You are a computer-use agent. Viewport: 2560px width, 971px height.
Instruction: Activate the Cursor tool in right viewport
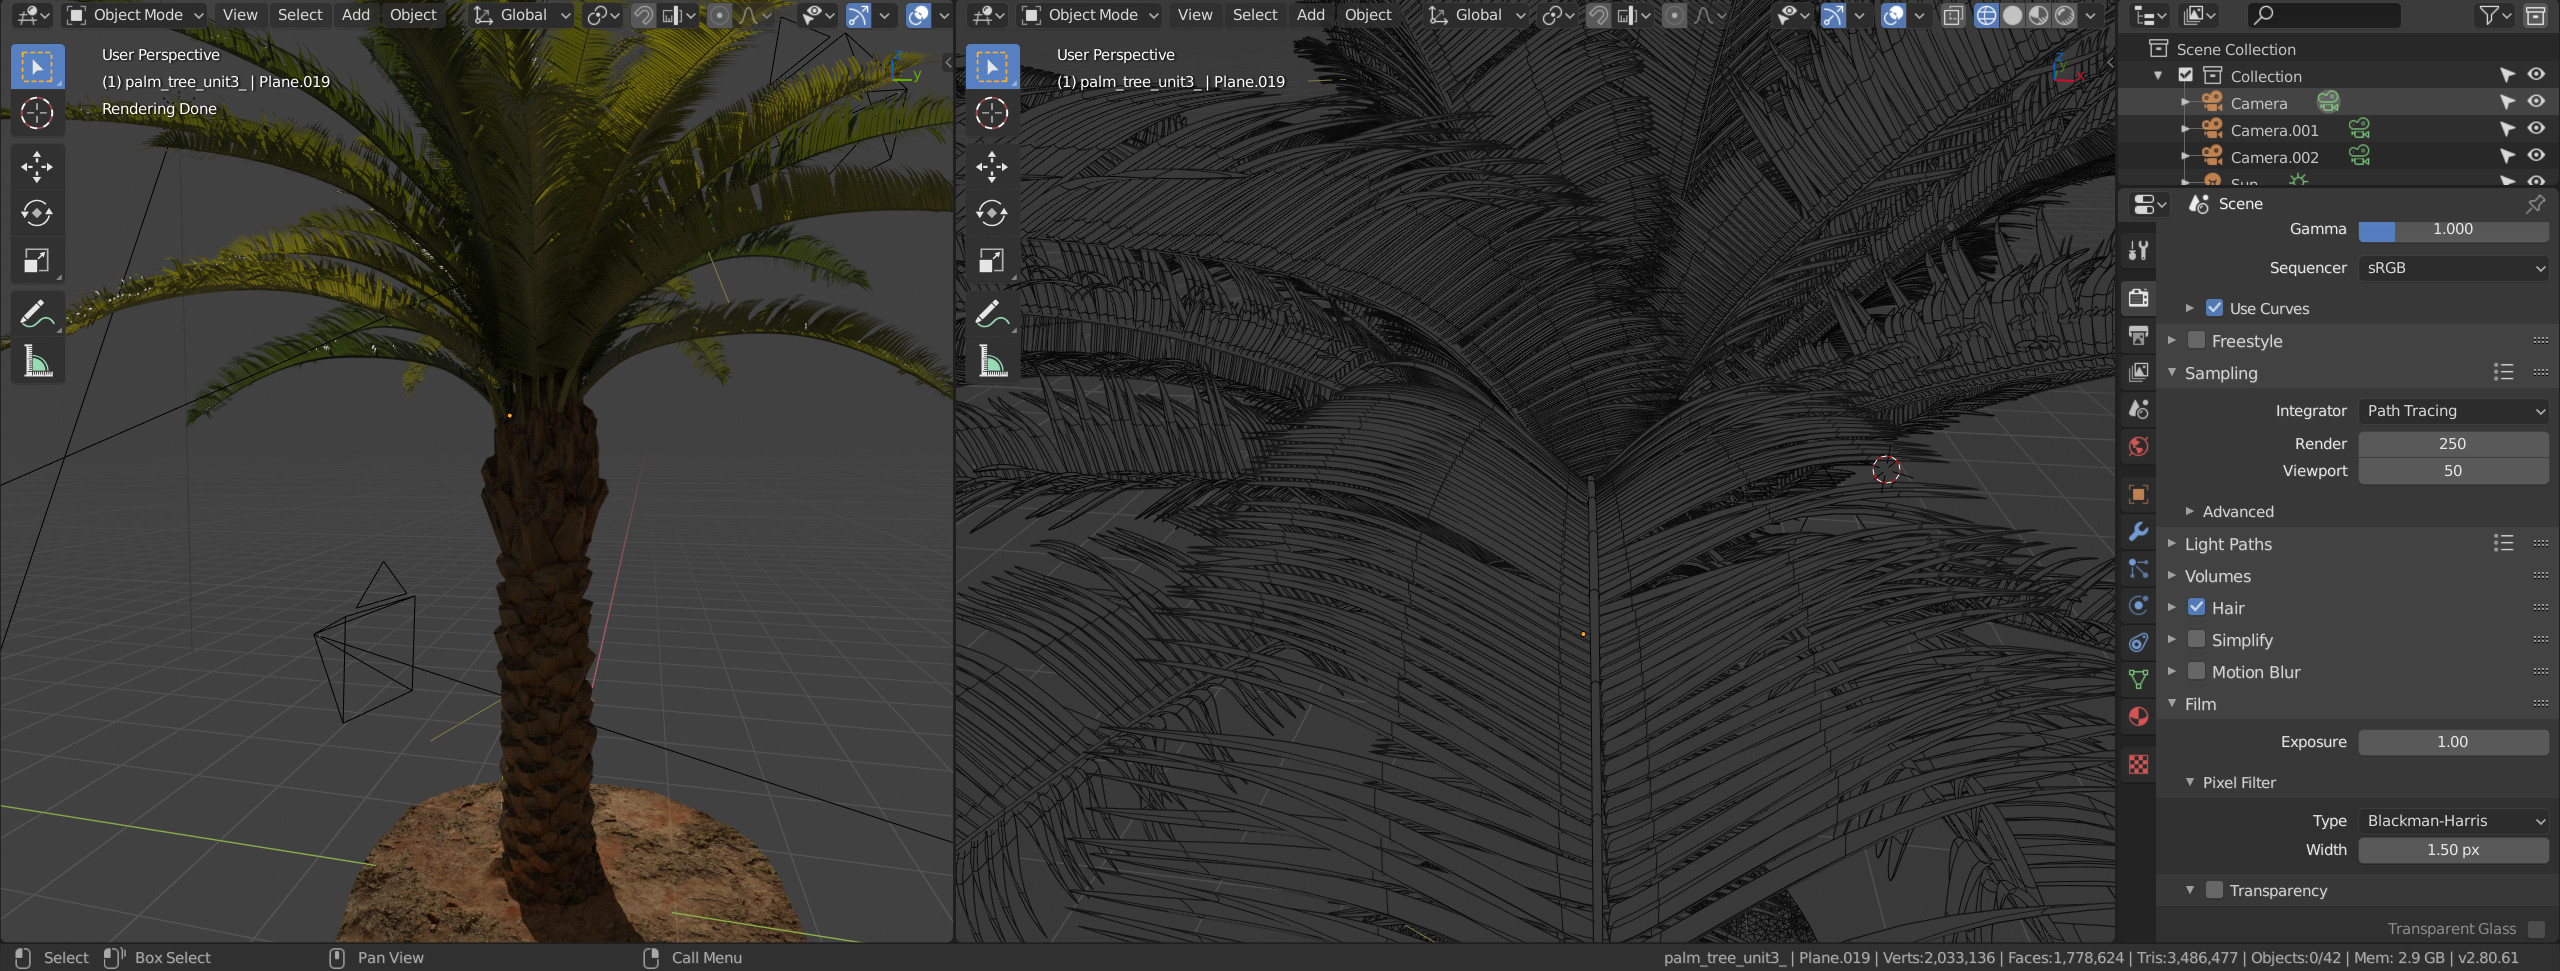(x=992, y=113)
